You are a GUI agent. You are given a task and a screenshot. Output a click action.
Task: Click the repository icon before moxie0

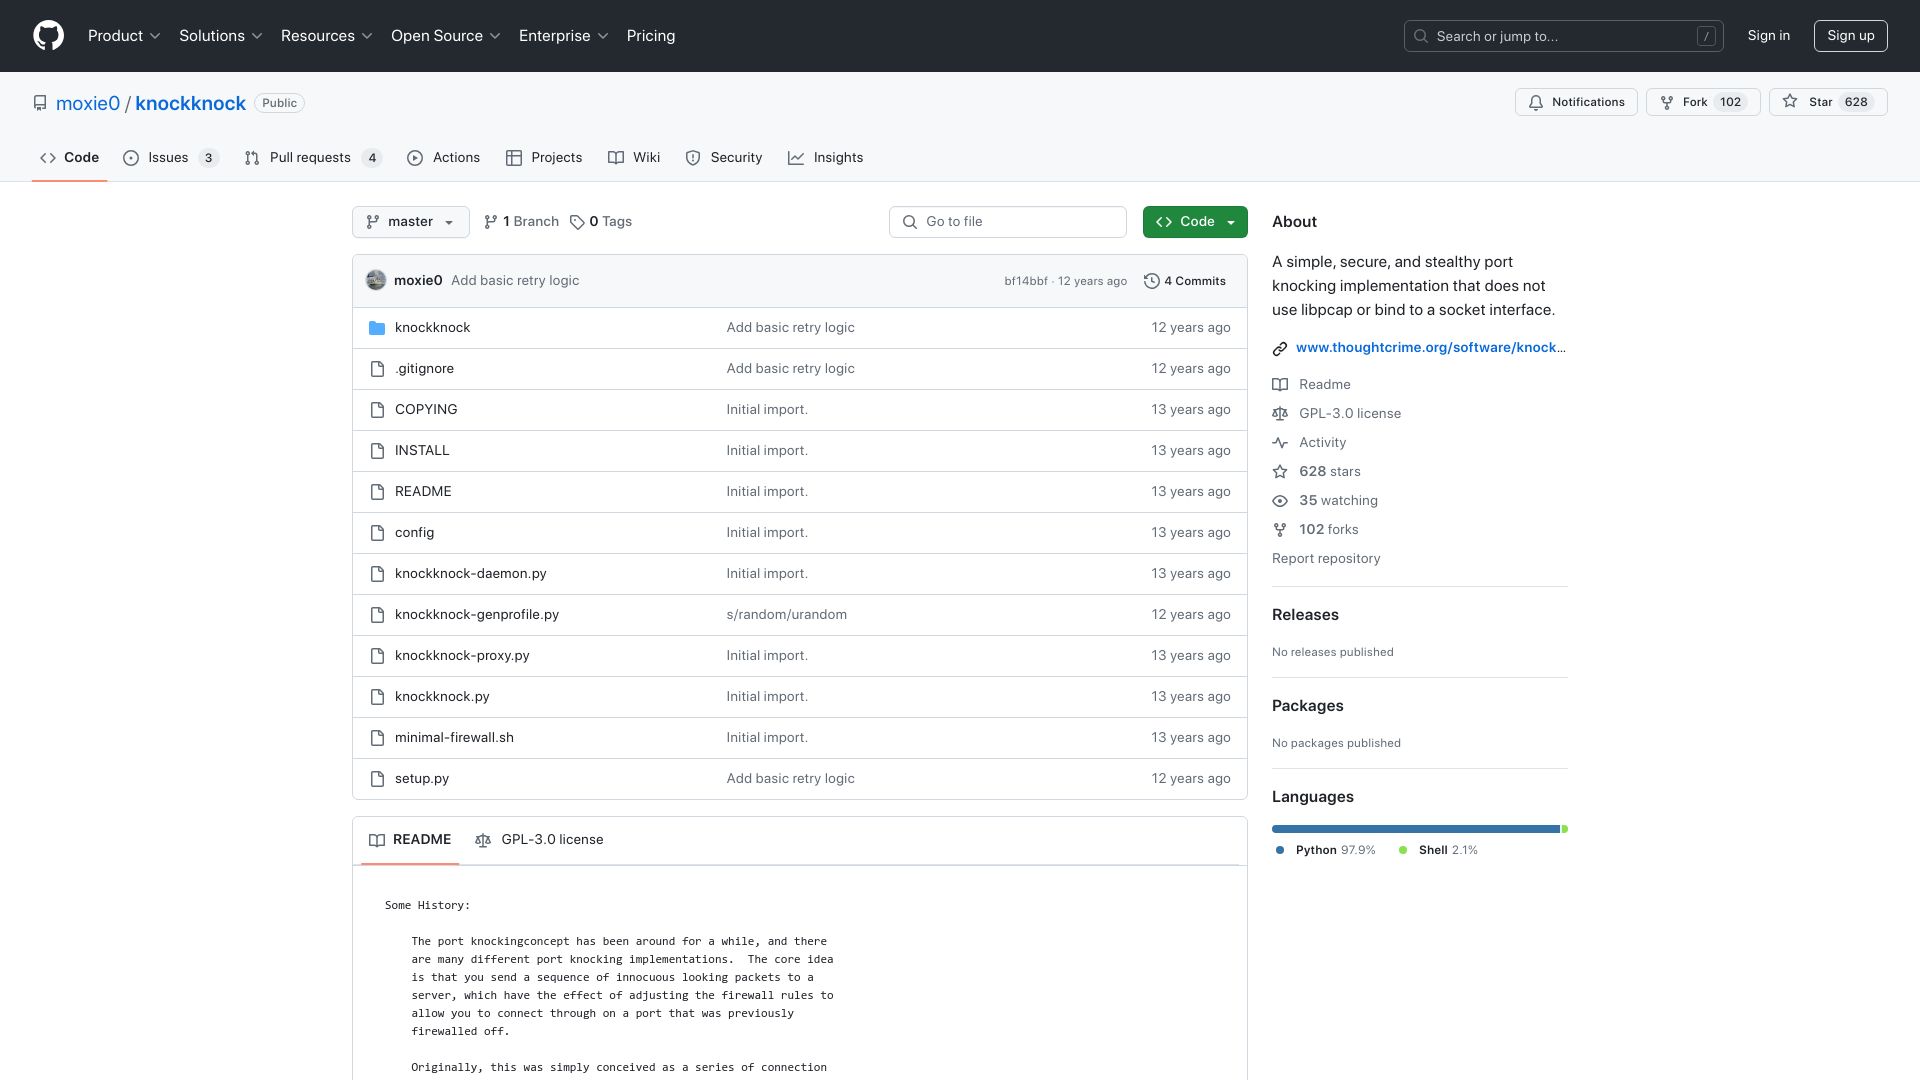pyautogui.click(x=40, y=103)
